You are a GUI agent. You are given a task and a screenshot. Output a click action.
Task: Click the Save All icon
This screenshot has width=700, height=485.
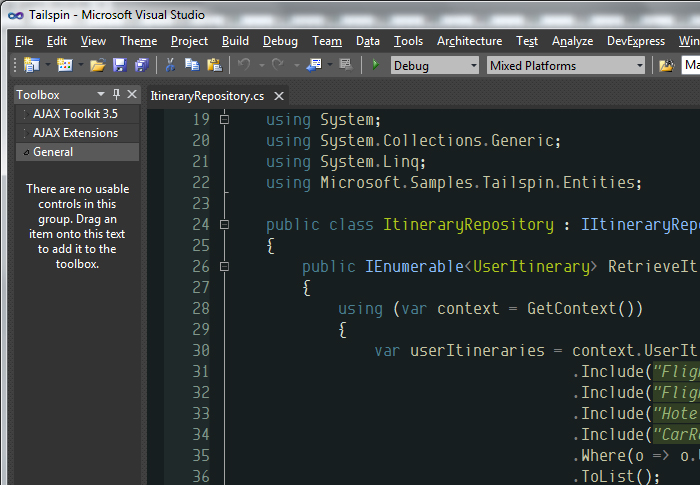point(142,65)
